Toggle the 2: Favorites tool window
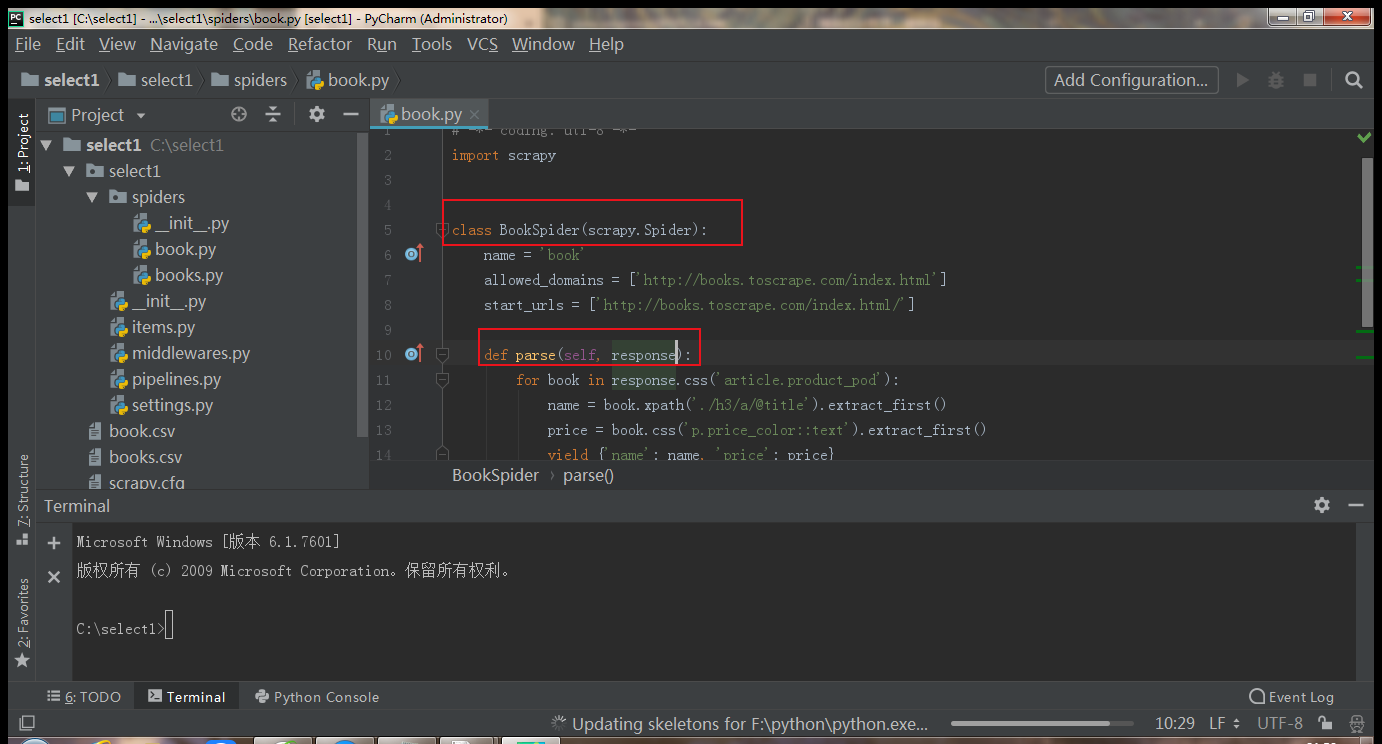Image resolution: width=1382 pixels, height=744 pixels. [x=23, y=622]
